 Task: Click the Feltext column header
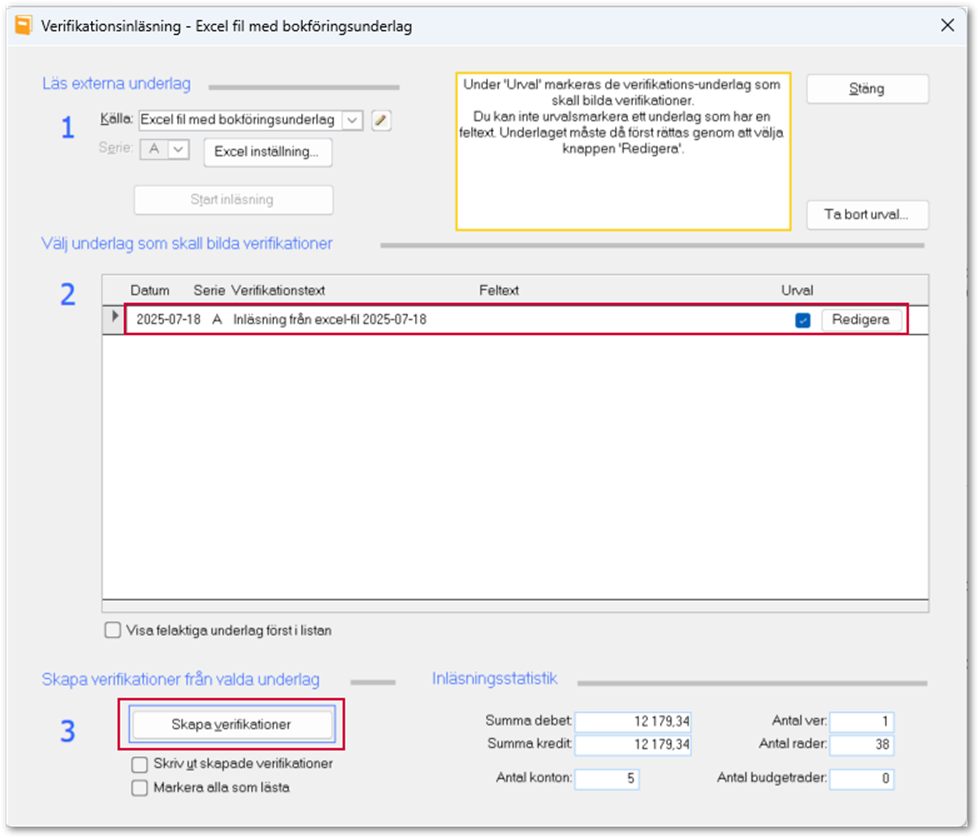coord(499,290)
